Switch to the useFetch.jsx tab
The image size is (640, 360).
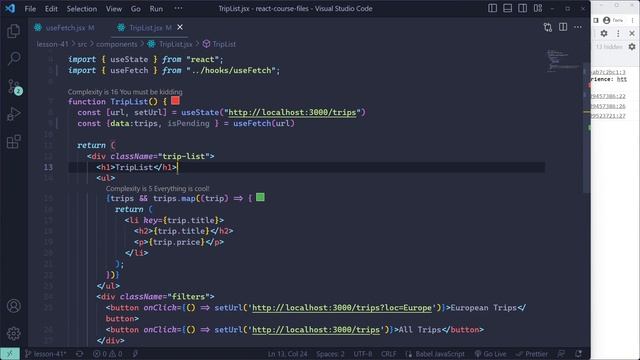(x=64, y=28)
